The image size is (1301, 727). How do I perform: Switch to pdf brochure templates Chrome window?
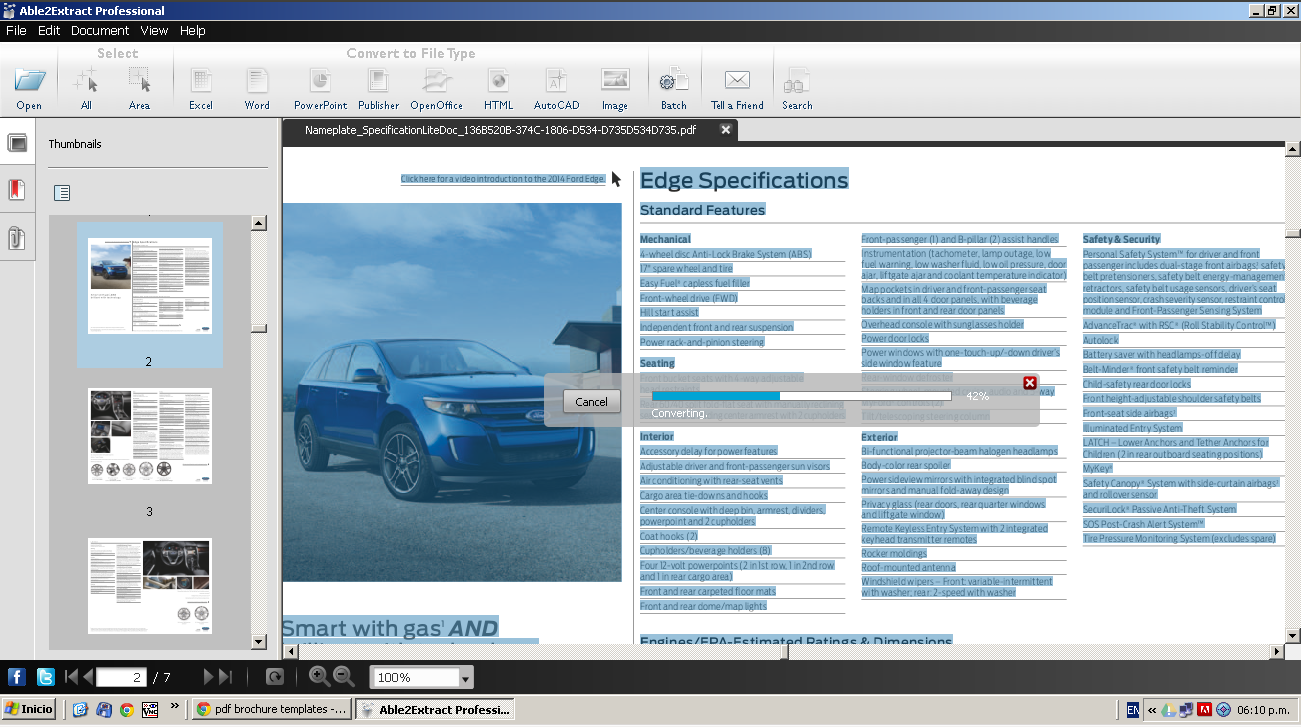pyautogui.click(x=270, y=709)
